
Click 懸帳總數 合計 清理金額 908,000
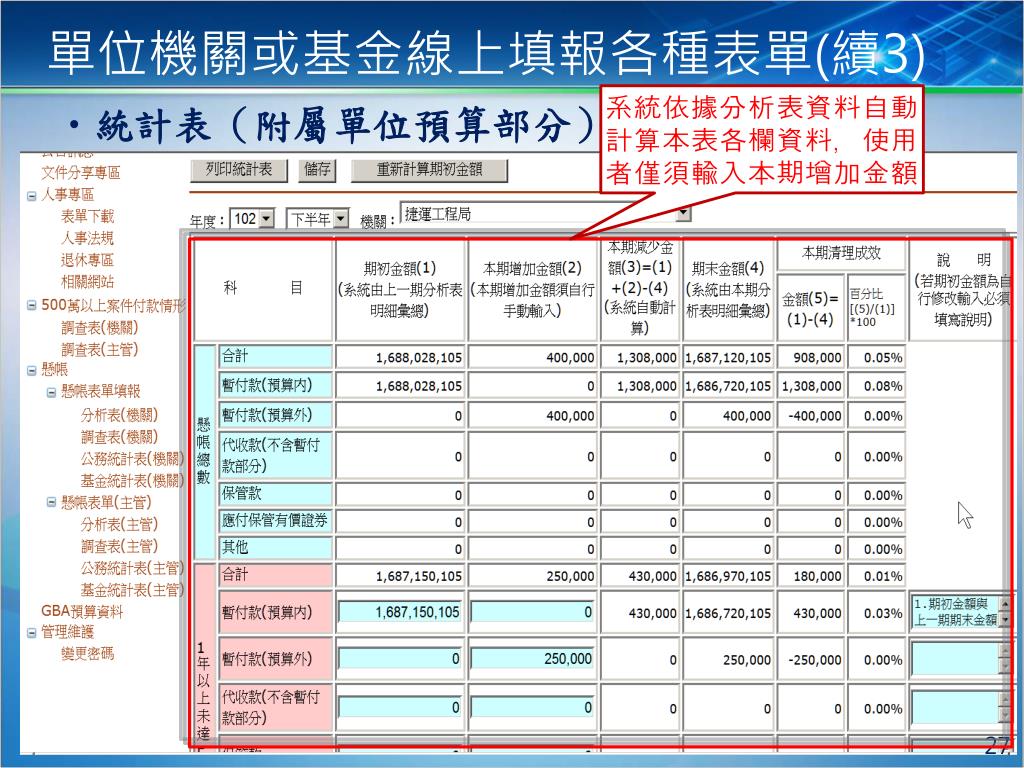pos(810,358)
